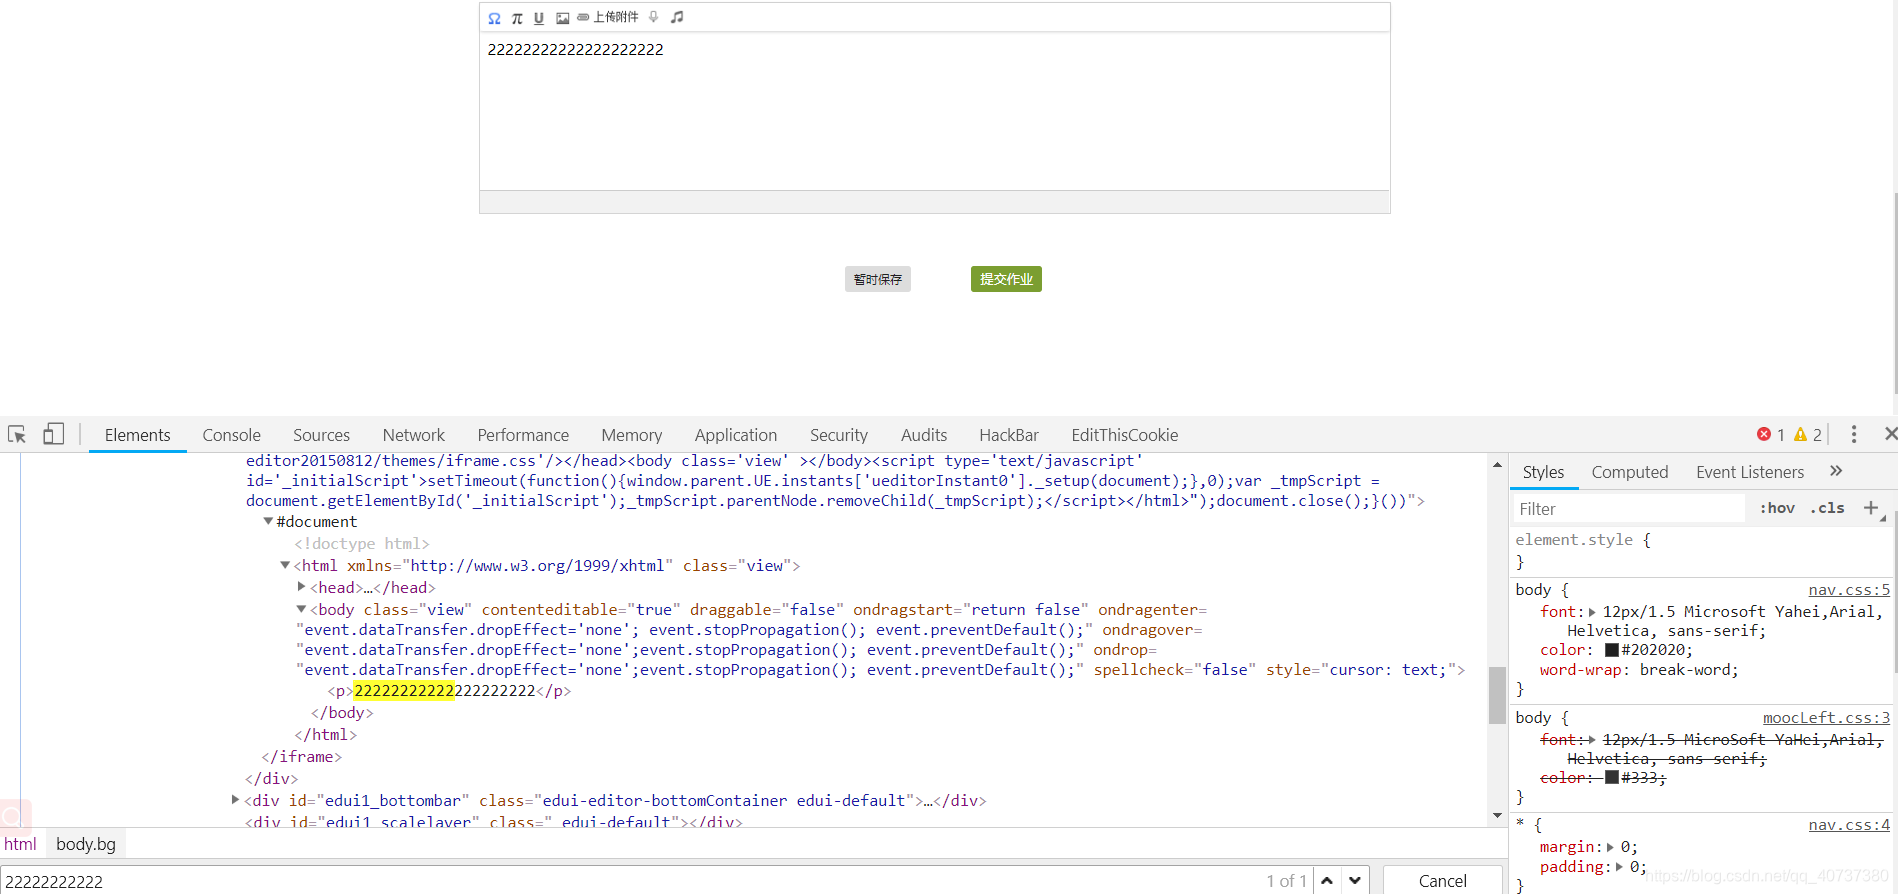The width and height of the screenshot is (1898, 894).
Task: Expand the font shorthand in nav.css body rule
Action: [1592, 612]
